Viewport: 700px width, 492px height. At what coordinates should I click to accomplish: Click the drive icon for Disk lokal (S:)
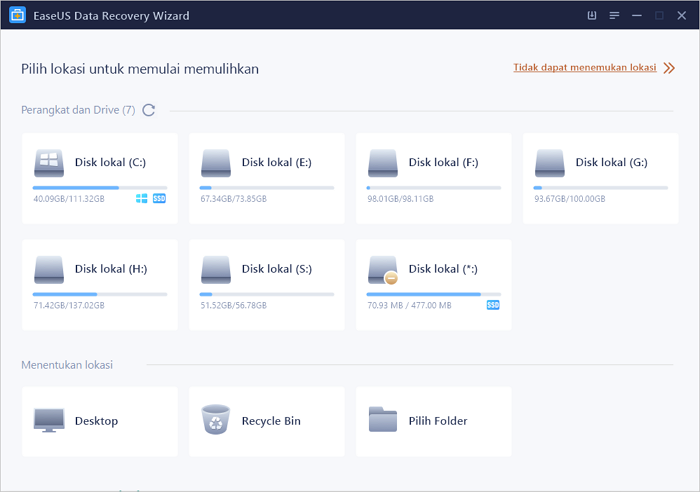(216, 270)
